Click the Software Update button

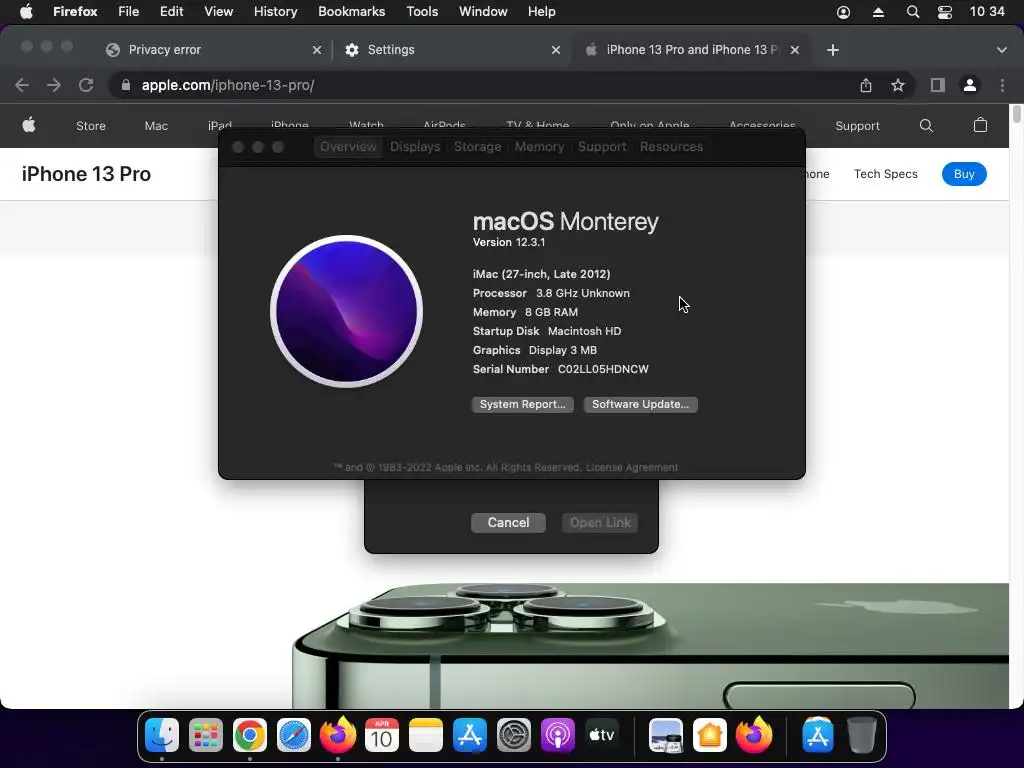(640, 404)
